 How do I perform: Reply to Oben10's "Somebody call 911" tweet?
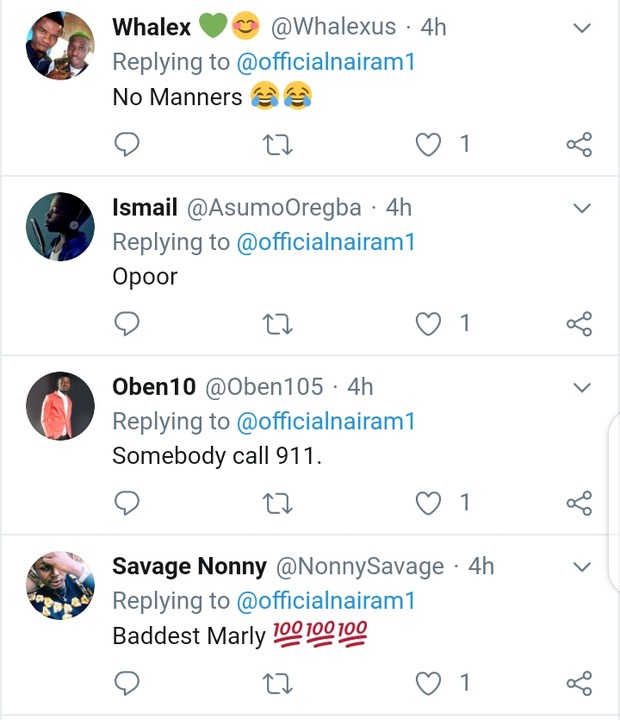pos(127,503)
